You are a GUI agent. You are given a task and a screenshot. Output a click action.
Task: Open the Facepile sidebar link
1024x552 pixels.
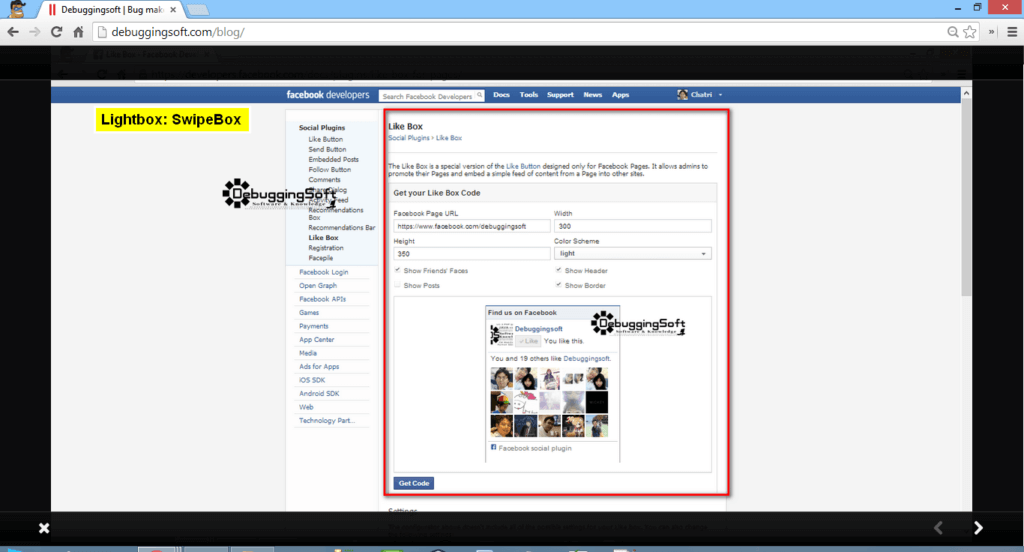tap(321, 258)
